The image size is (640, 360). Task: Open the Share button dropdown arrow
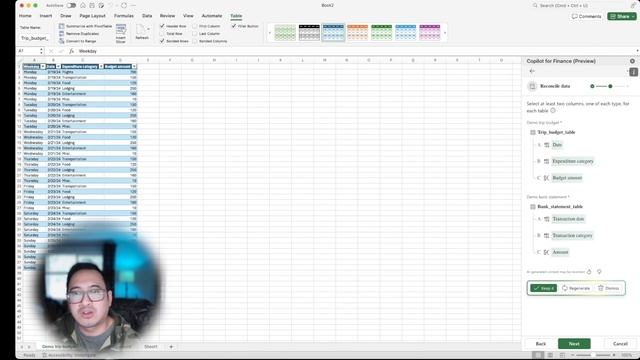coord(633,16)
